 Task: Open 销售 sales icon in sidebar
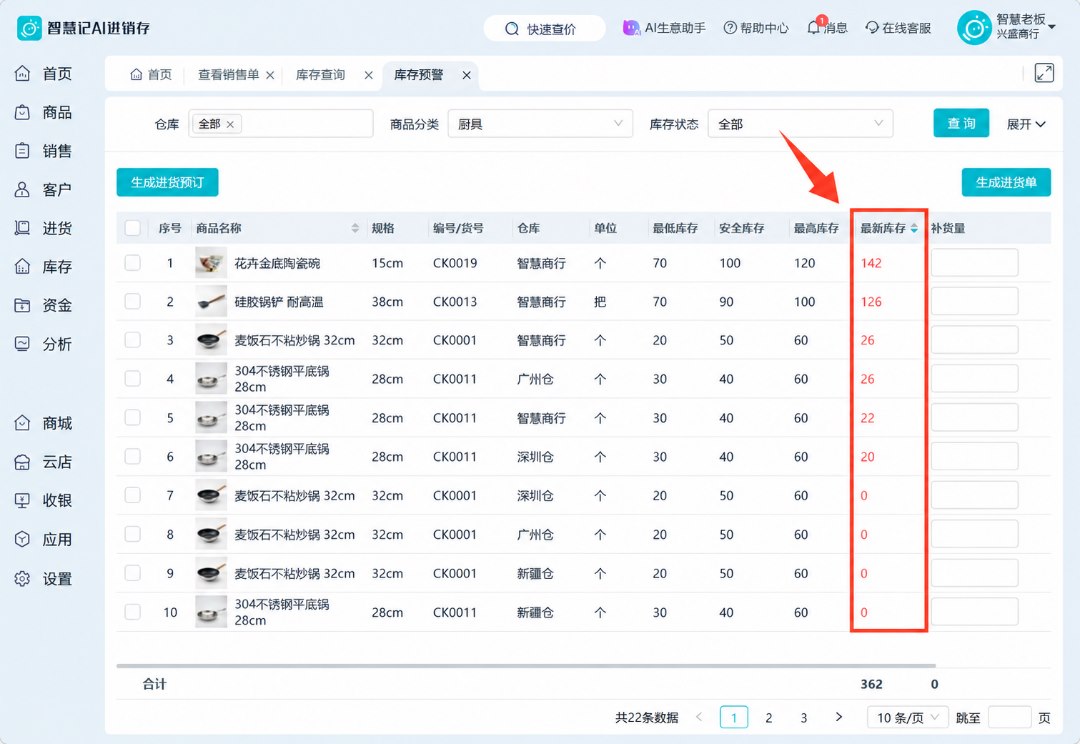click(x=23, y=150)
